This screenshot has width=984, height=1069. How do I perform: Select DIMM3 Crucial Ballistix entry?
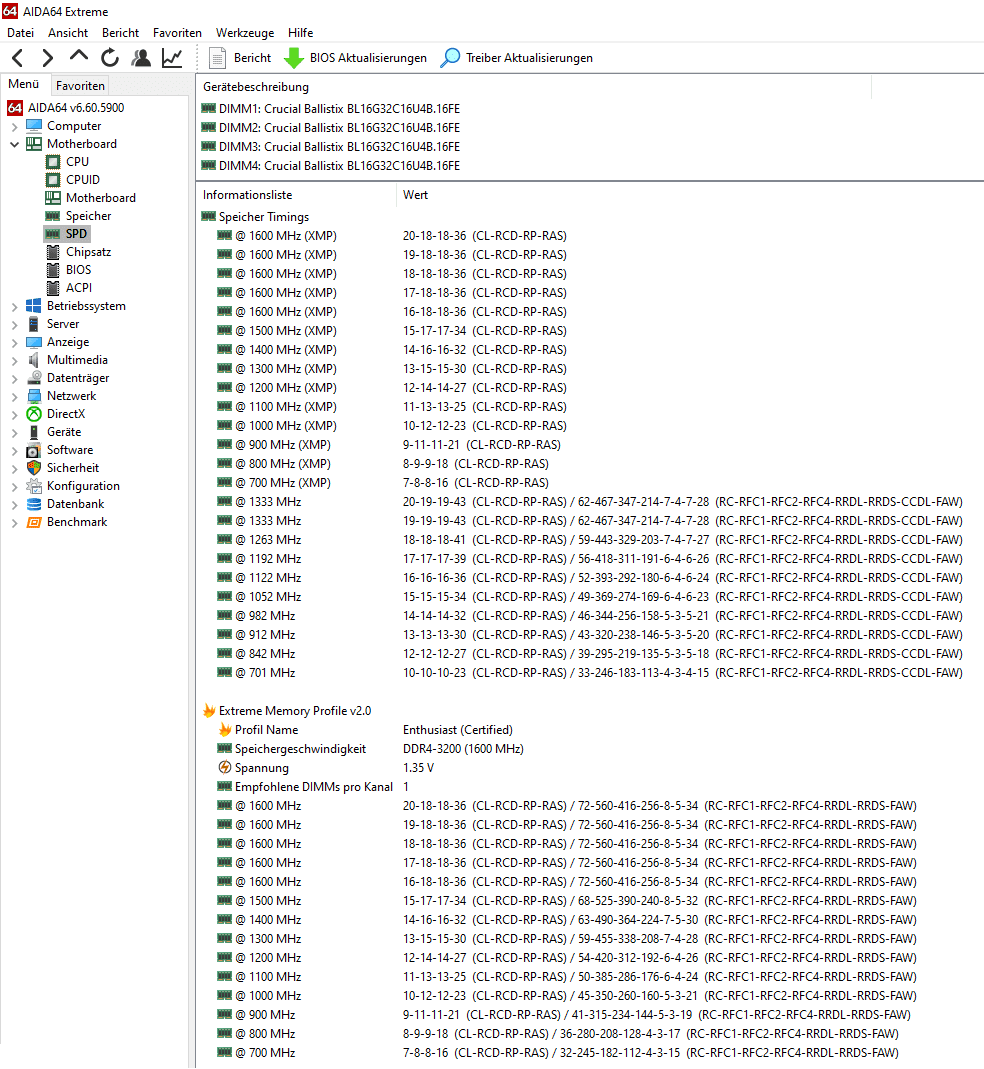(x=331, y=147)
